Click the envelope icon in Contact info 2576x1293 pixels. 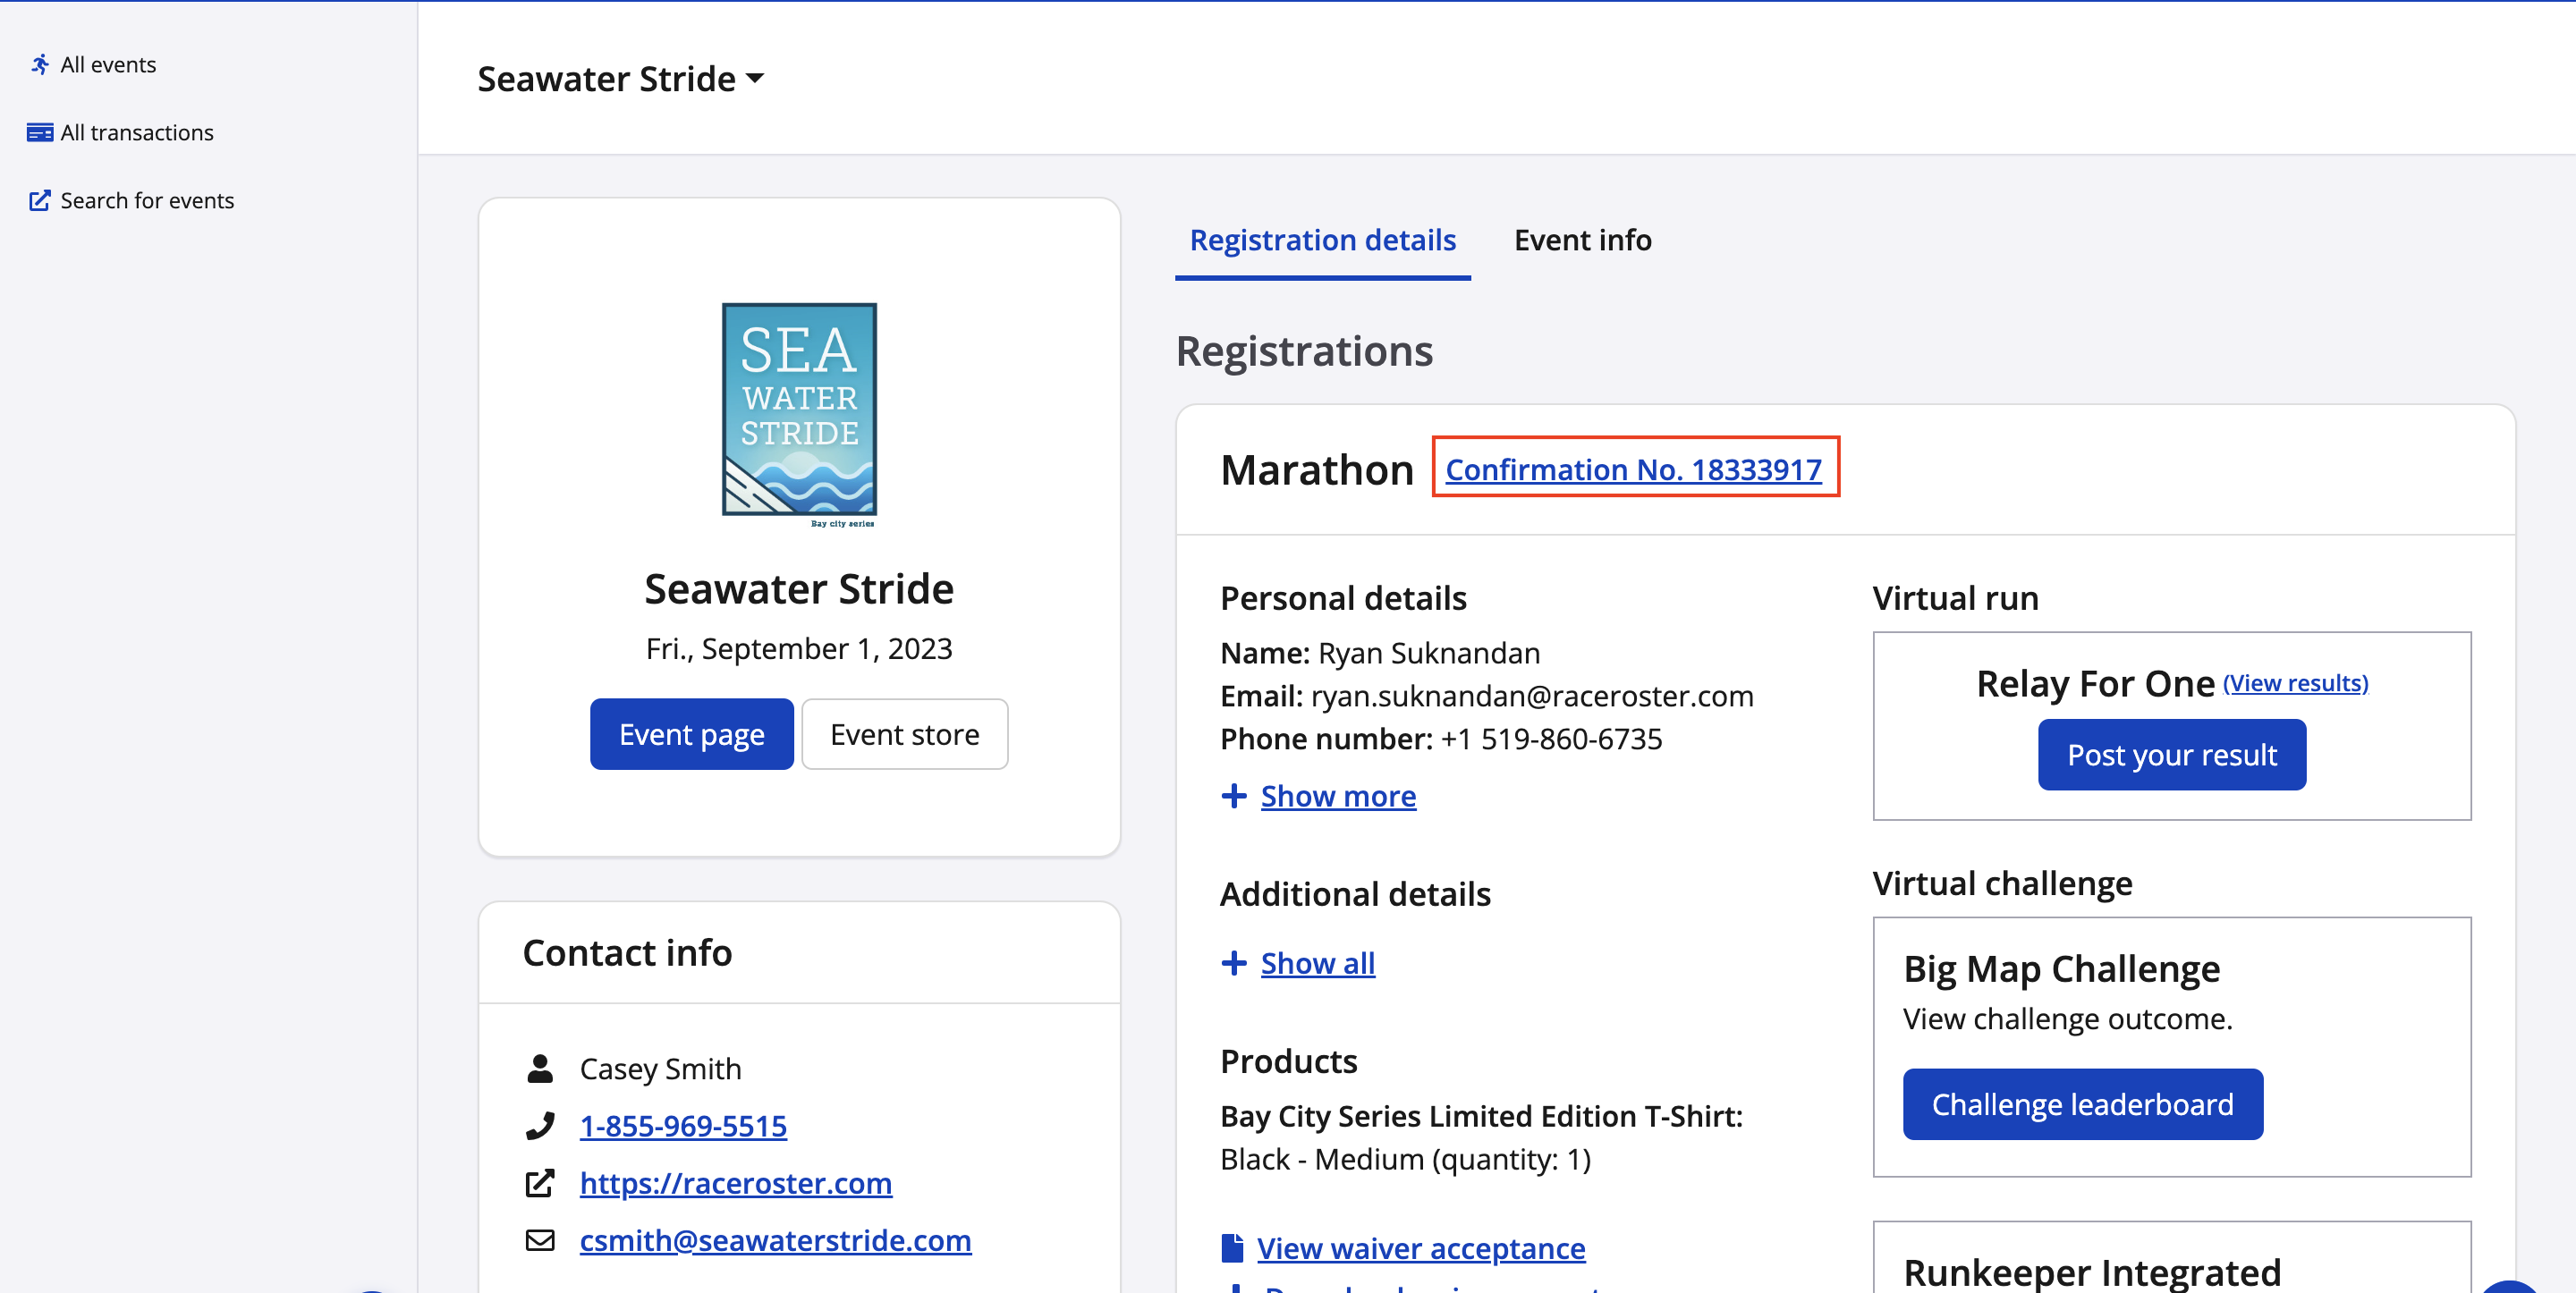click(540, 1240)
